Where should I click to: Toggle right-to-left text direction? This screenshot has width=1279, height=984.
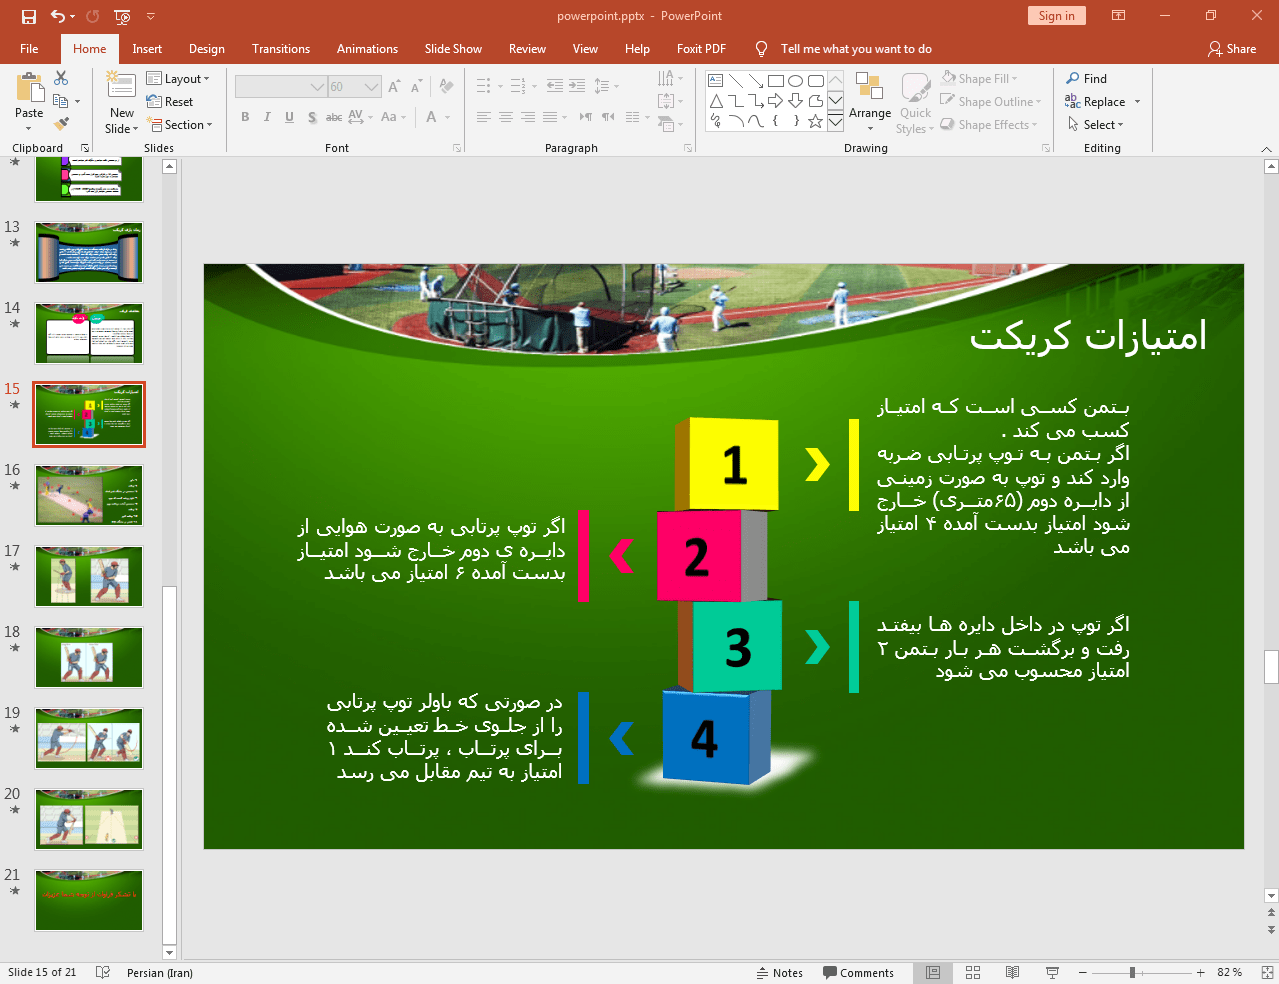click(x=607, y=117)
